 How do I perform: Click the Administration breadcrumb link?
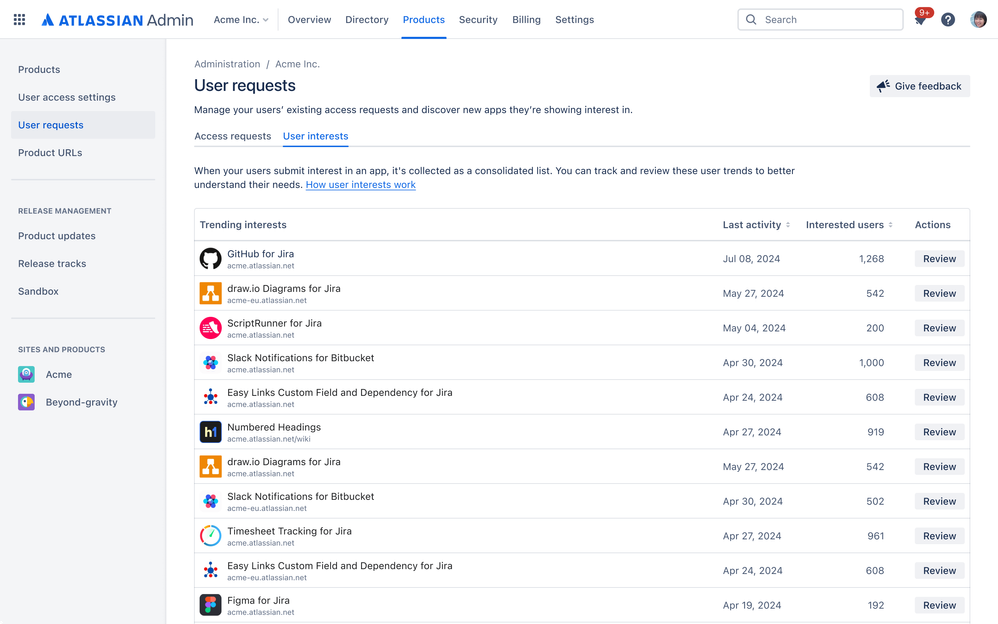(227, 64)
